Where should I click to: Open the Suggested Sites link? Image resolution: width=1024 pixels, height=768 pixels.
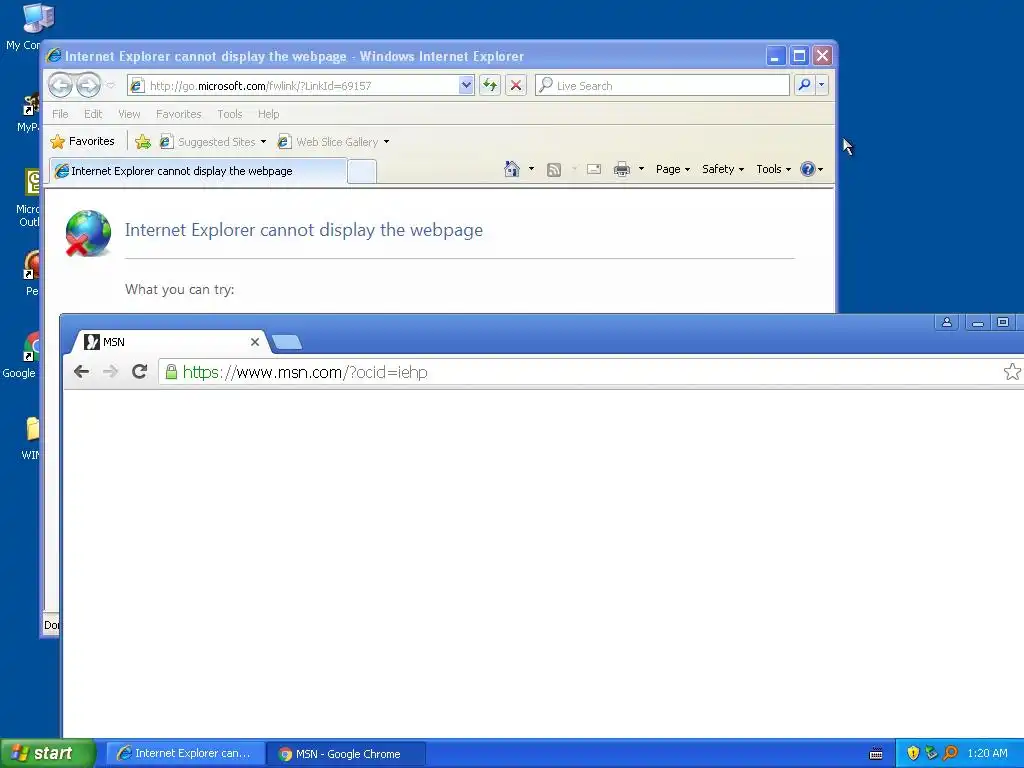click(x=208, y=142)
